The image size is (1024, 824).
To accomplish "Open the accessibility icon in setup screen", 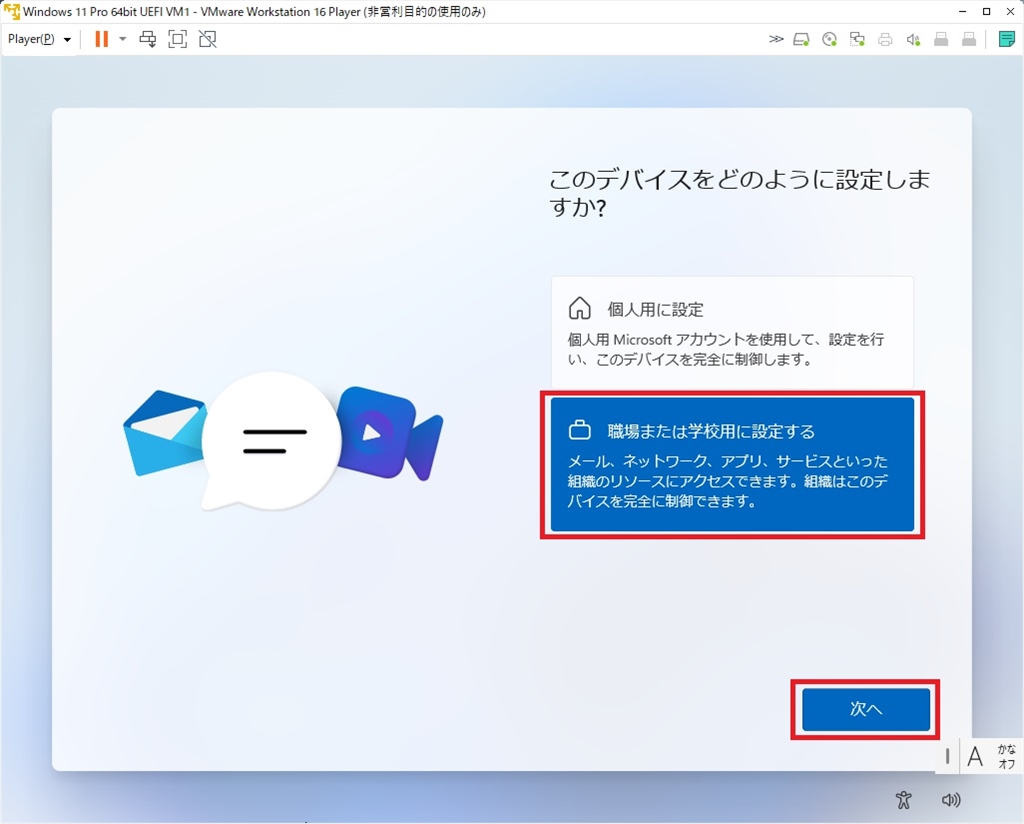I will 904,800.
